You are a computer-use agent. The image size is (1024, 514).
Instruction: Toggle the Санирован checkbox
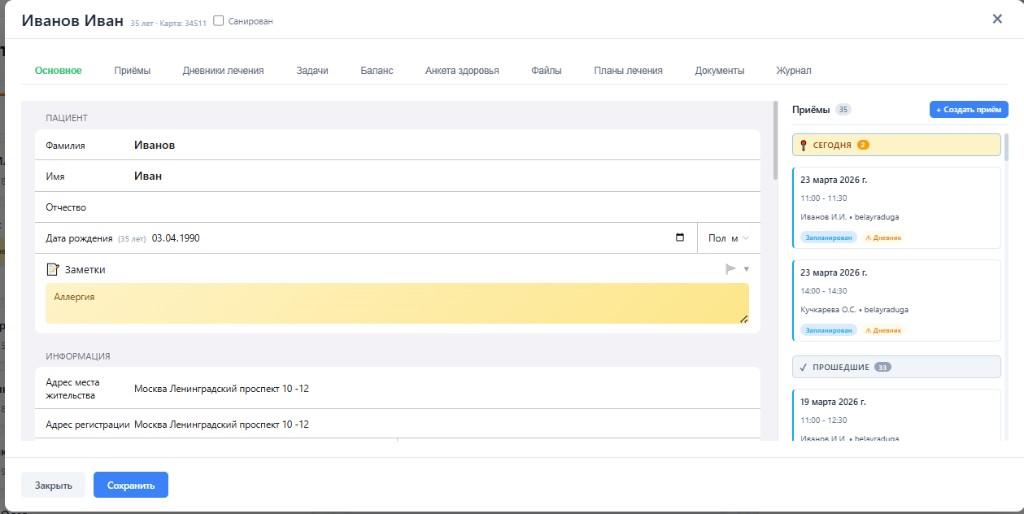click(x=219, y=20)
